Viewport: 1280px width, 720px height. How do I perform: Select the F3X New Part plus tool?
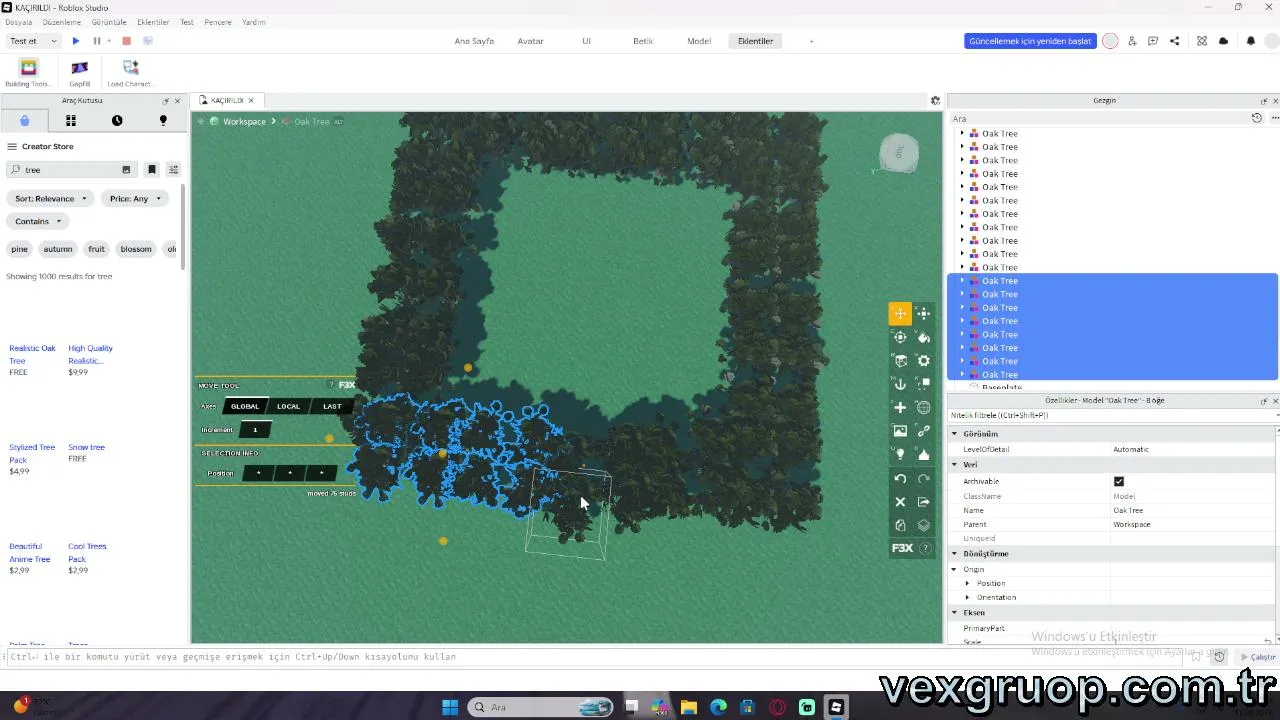900,408
